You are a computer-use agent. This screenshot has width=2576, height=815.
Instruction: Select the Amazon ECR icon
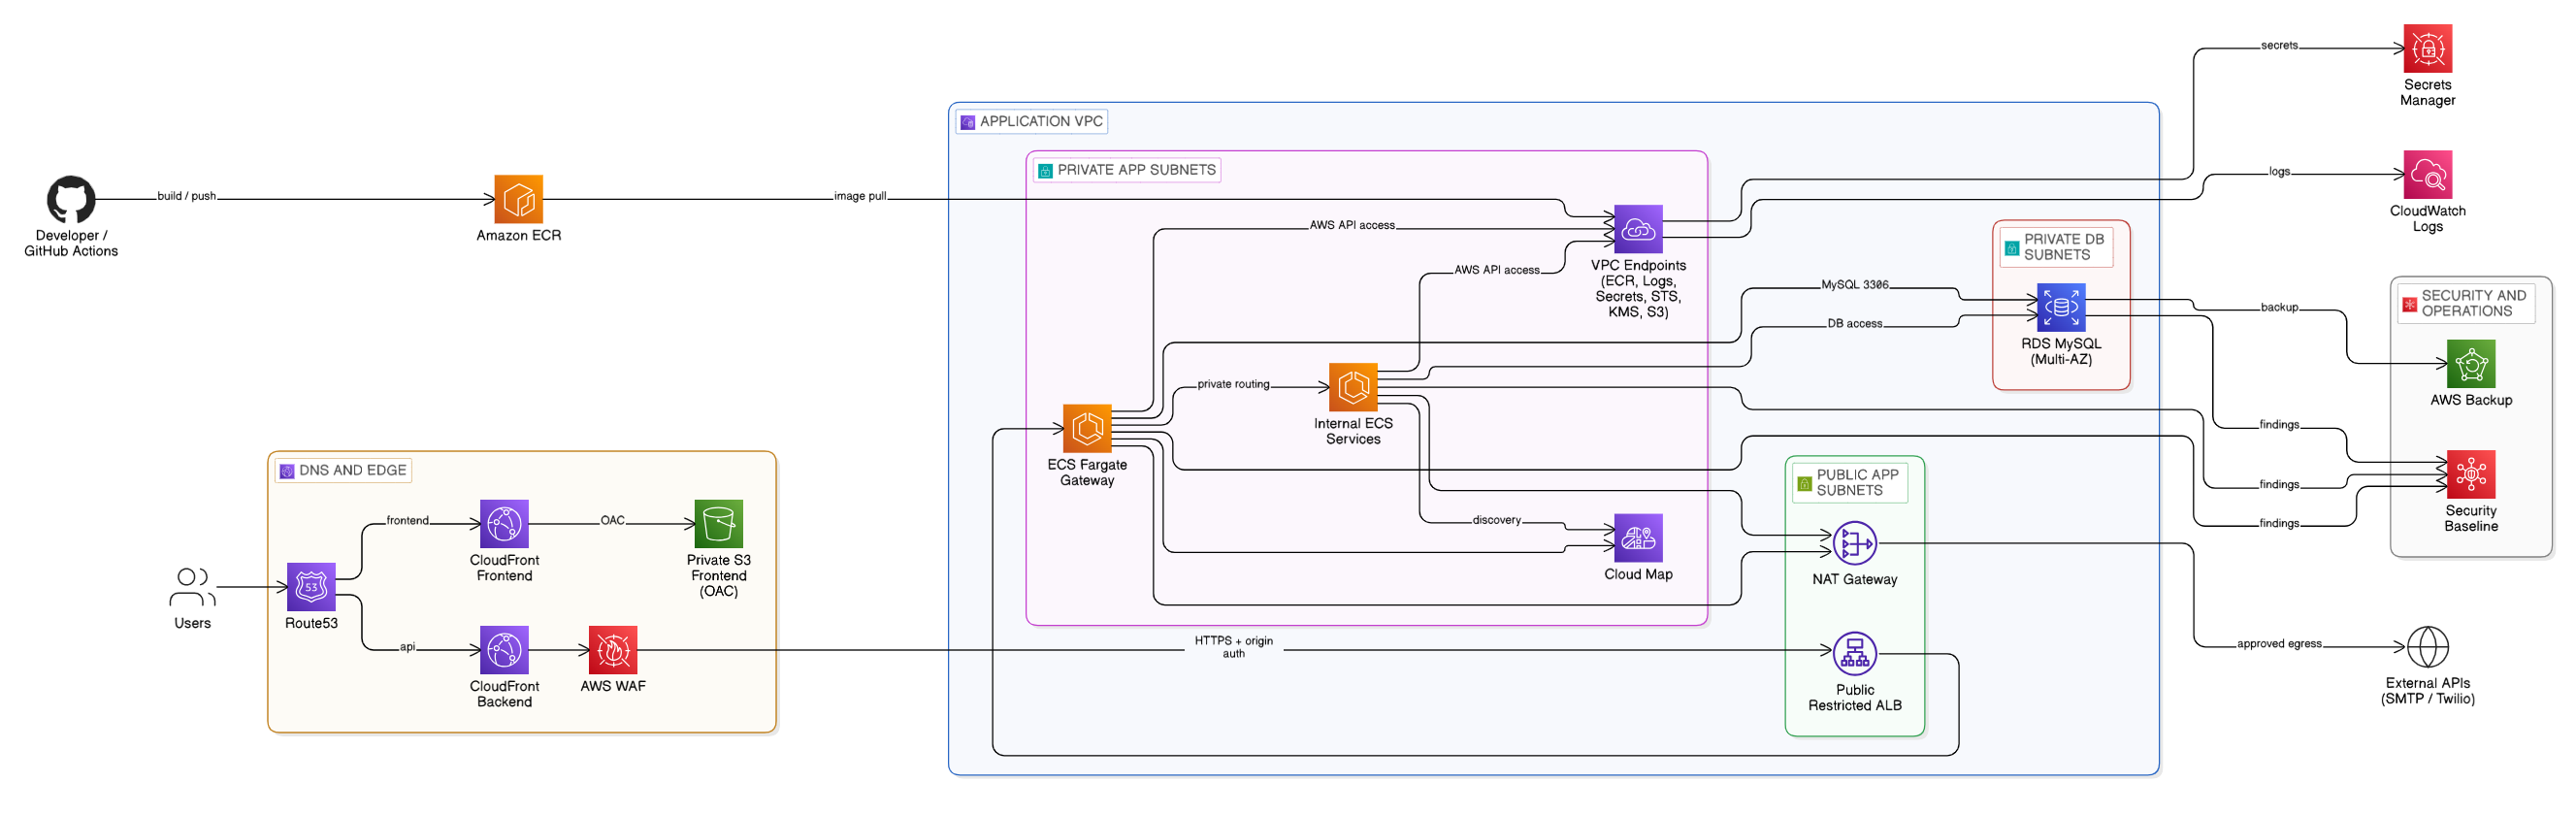(518, 199)
